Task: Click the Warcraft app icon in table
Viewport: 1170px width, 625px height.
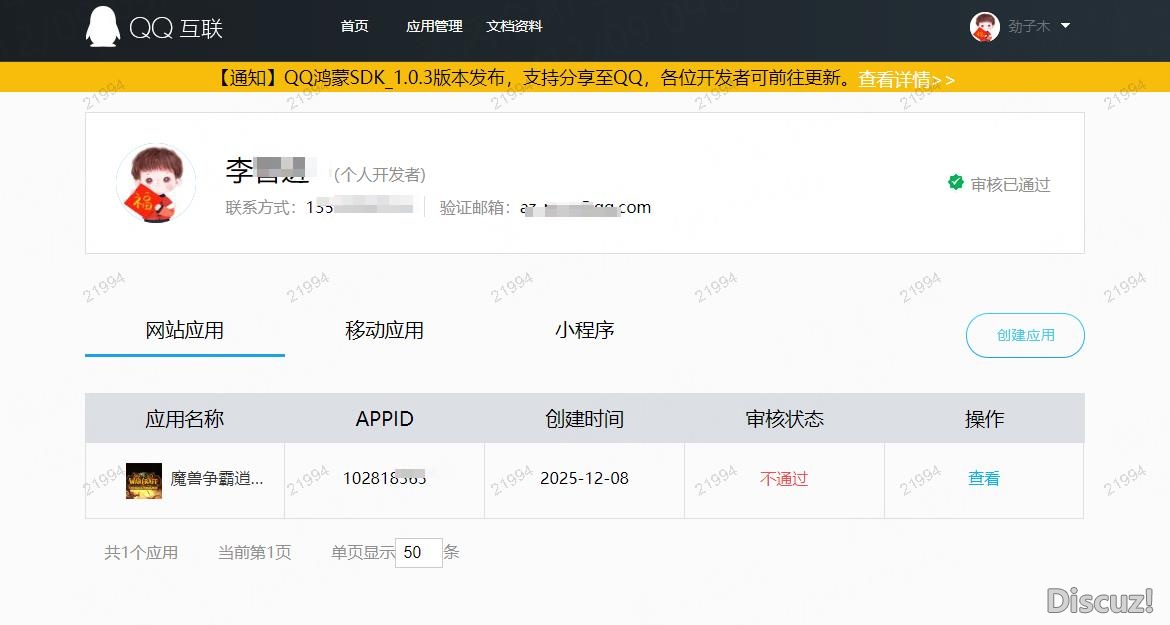Action: click(144, 480)
